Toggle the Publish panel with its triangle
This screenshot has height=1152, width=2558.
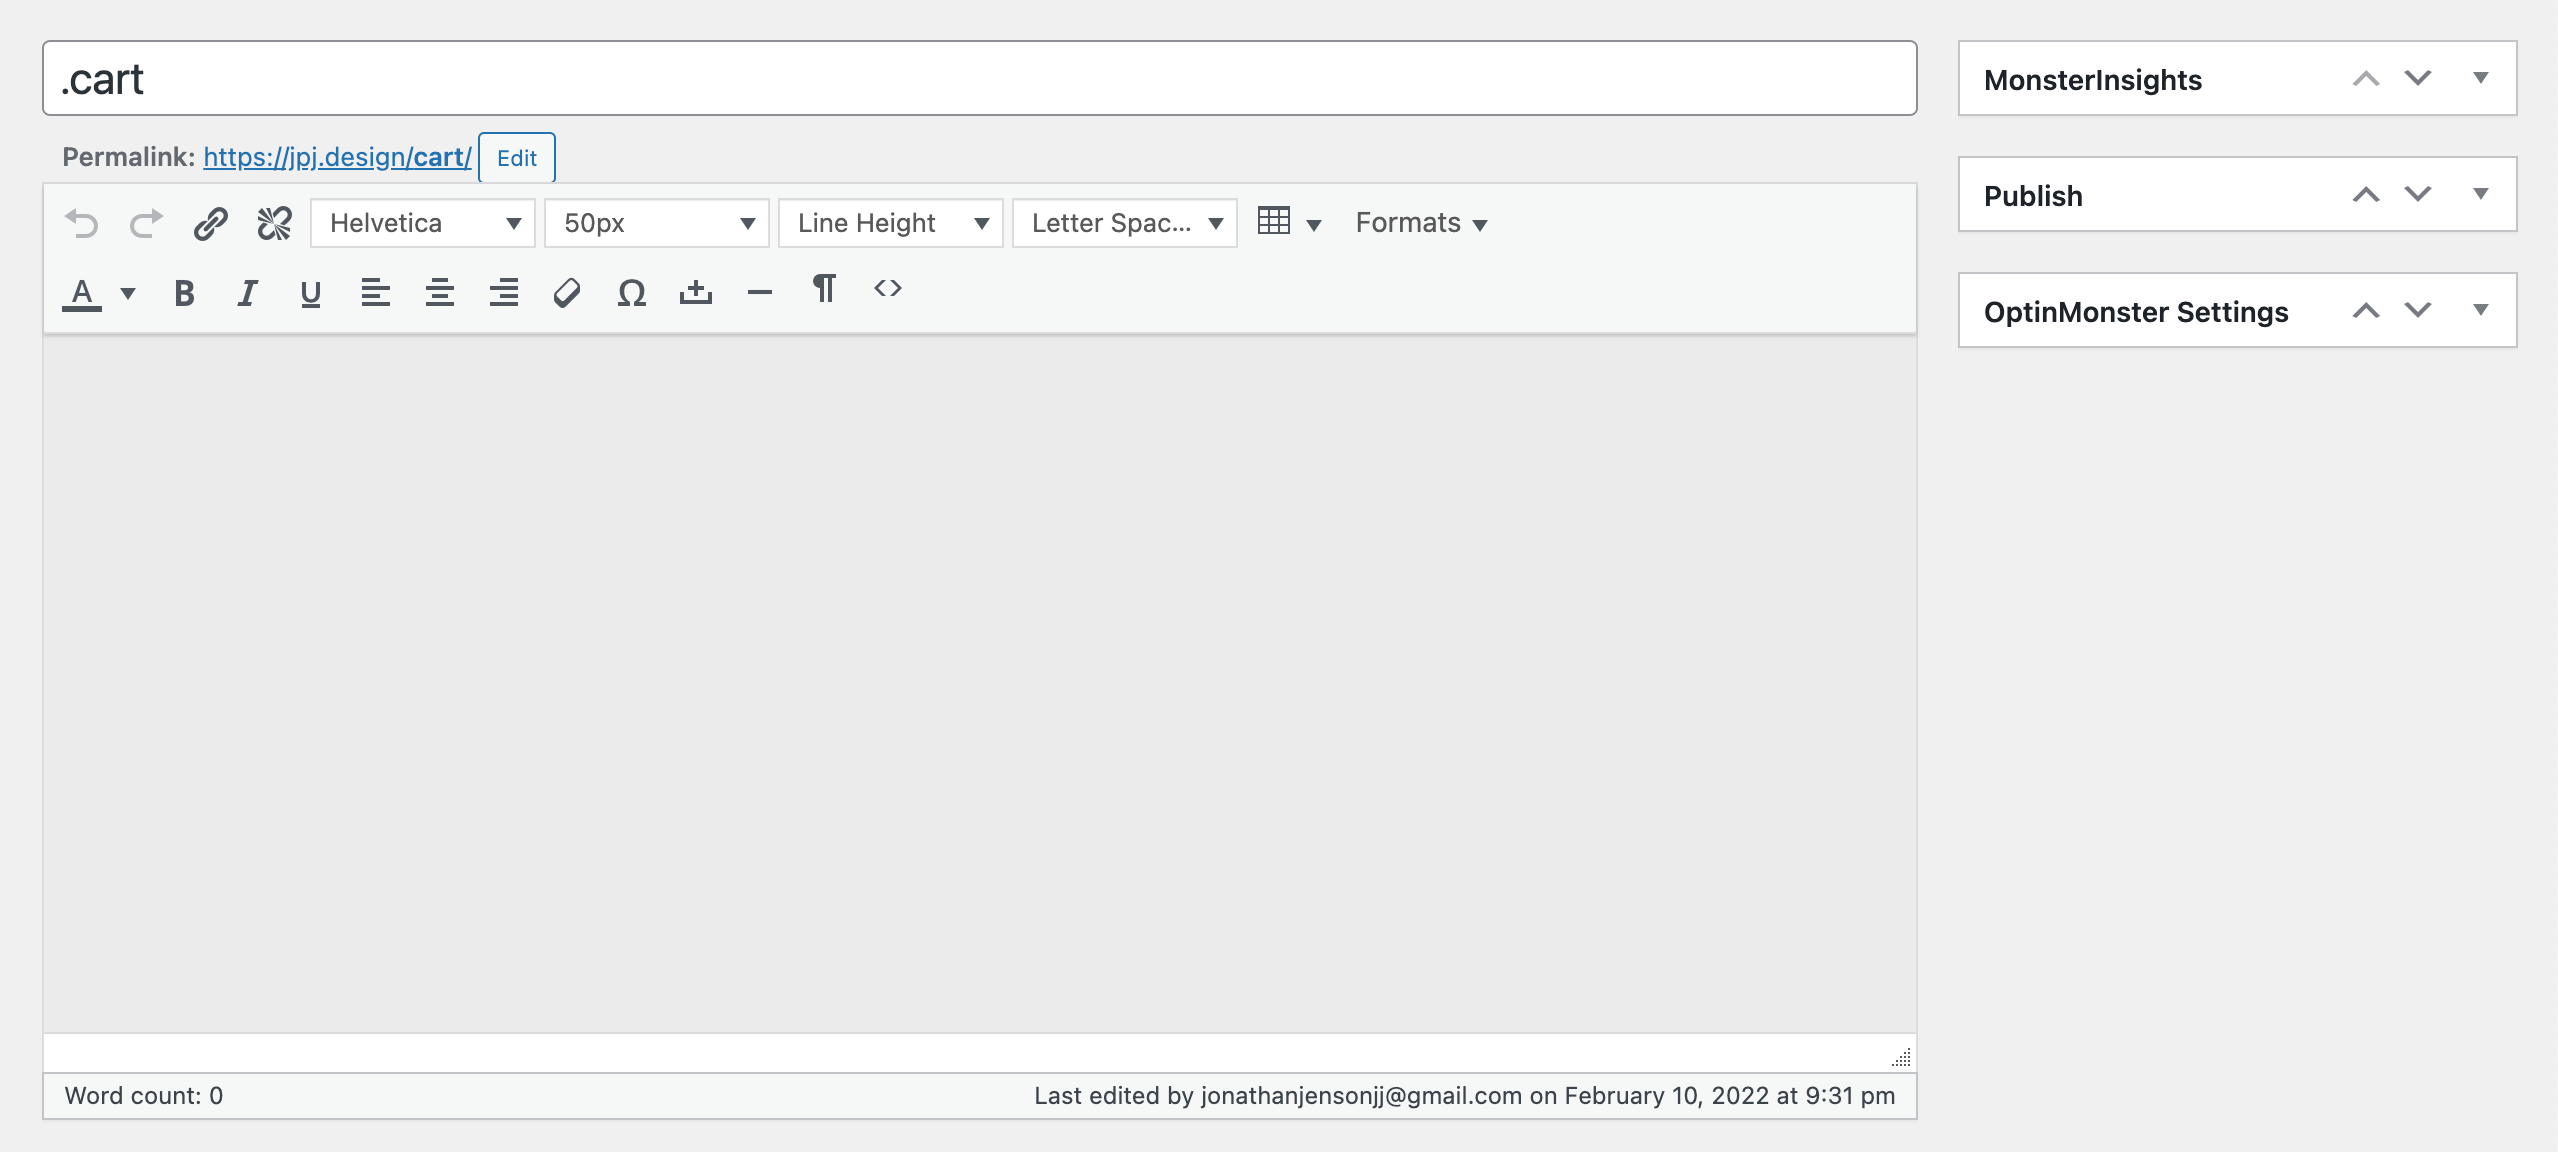point(2480,194)
